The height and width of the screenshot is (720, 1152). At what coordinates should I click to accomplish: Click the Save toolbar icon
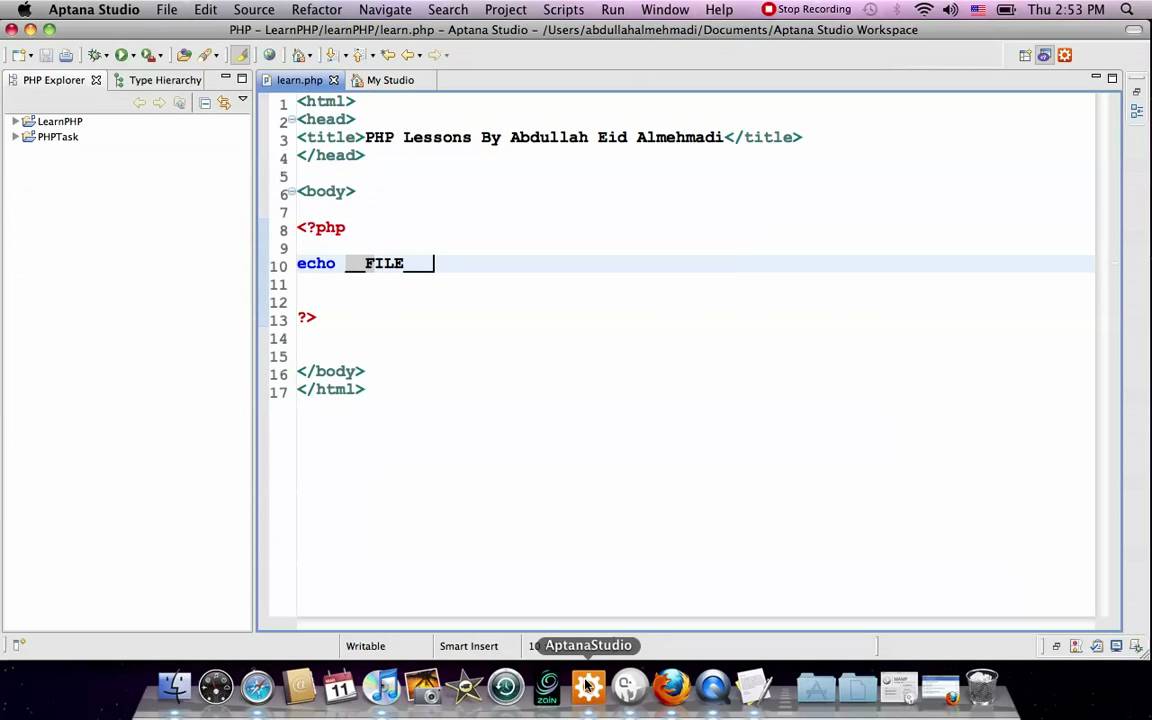[46, 55]
